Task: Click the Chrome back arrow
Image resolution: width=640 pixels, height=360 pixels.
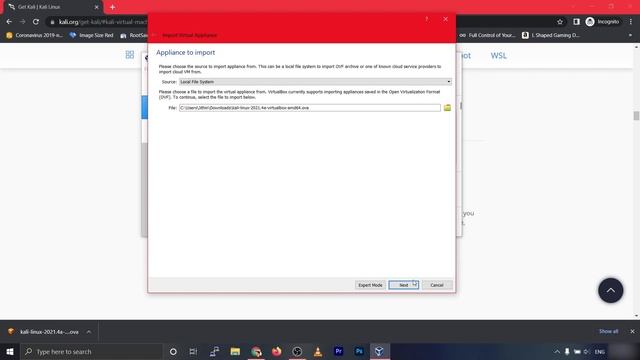Action: coord(9,22)
